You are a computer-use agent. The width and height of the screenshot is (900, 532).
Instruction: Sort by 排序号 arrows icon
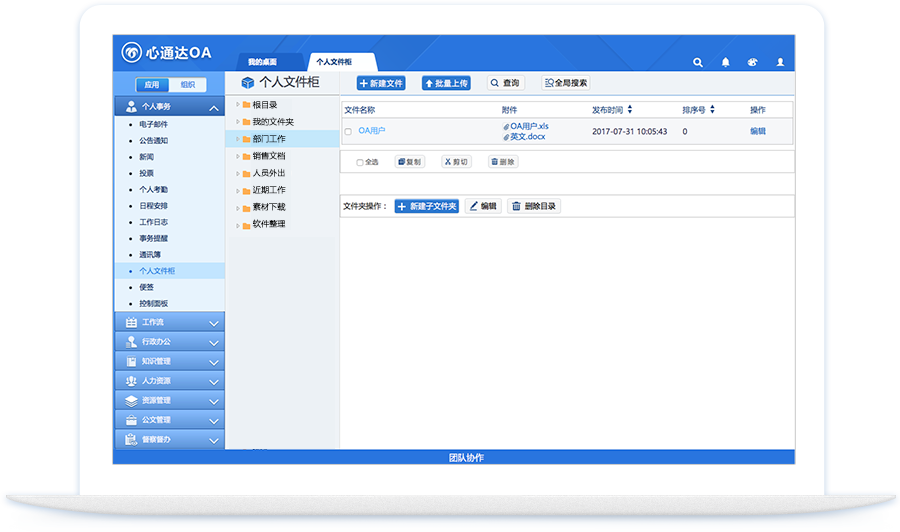(712, 110)
